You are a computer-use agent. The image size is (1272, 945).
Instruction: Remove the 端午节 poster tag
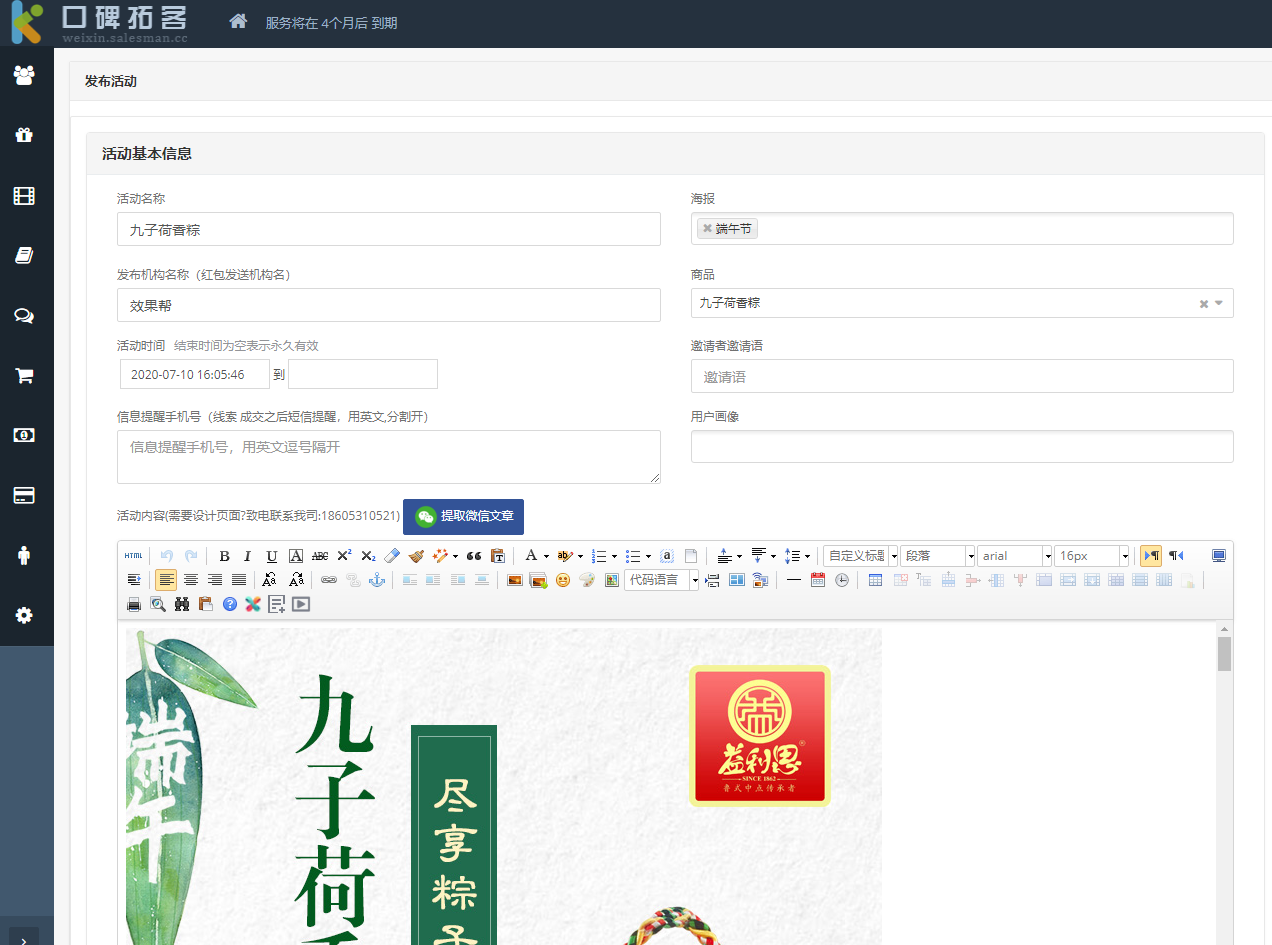pyautogui.click(x=707, y=229)
